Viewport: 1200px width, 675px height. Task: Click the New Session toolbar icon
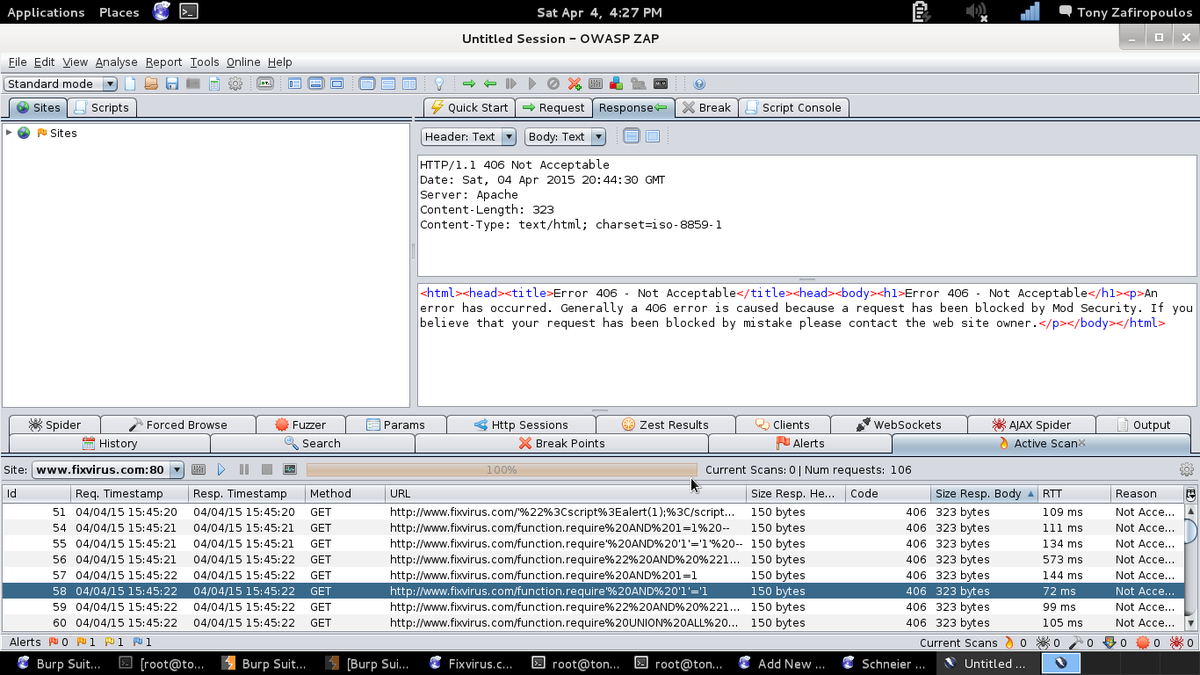click(x=130, y=84)
